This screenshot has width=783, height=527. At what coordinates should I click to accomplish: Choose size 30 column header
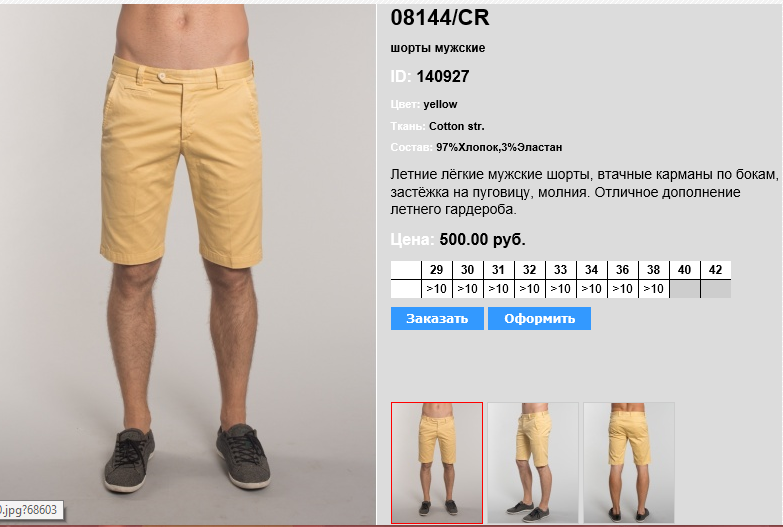[467, 270]
